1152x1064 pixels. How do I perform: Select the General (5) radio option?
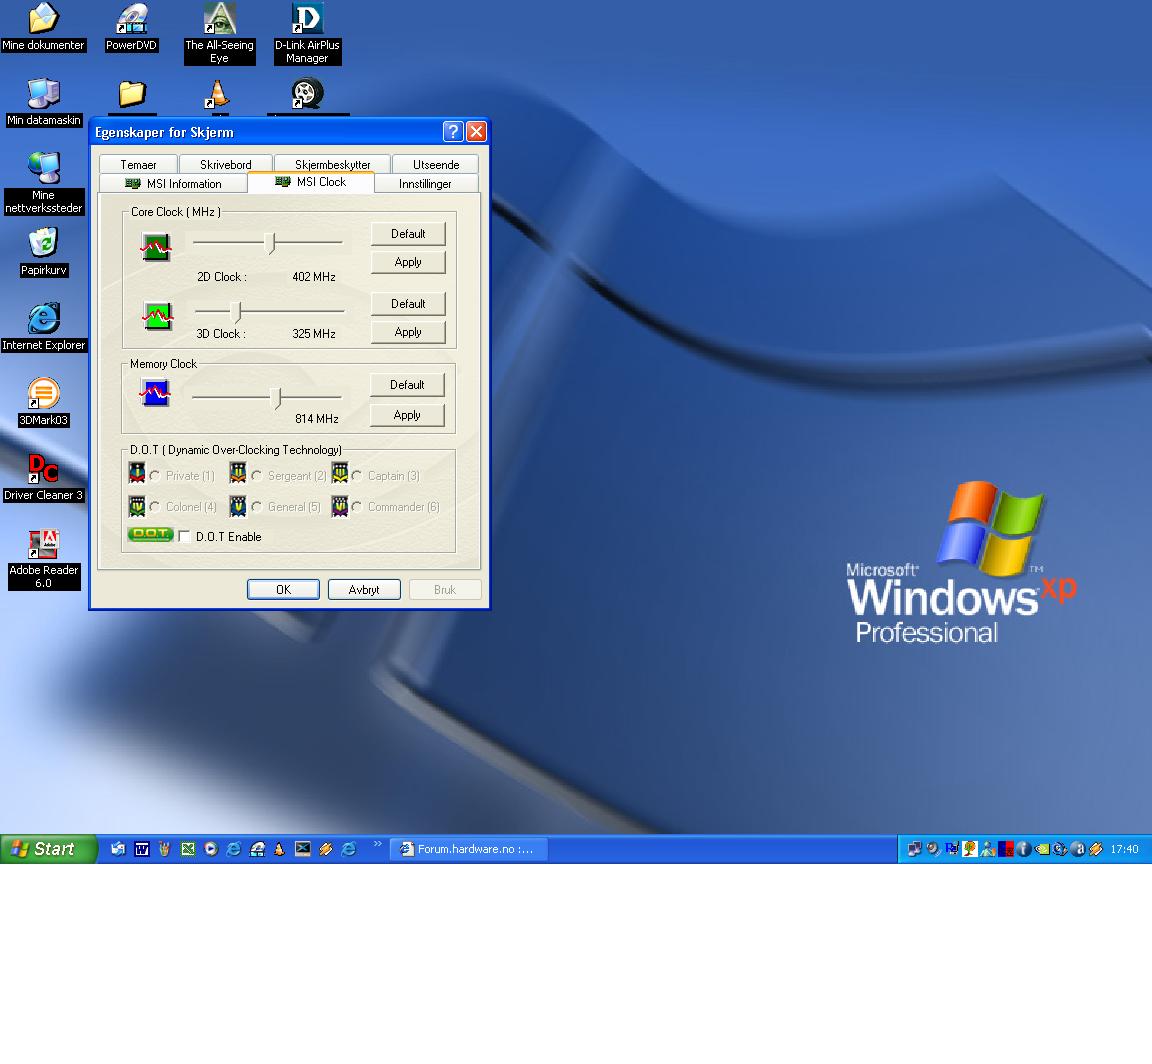(256, 507)
